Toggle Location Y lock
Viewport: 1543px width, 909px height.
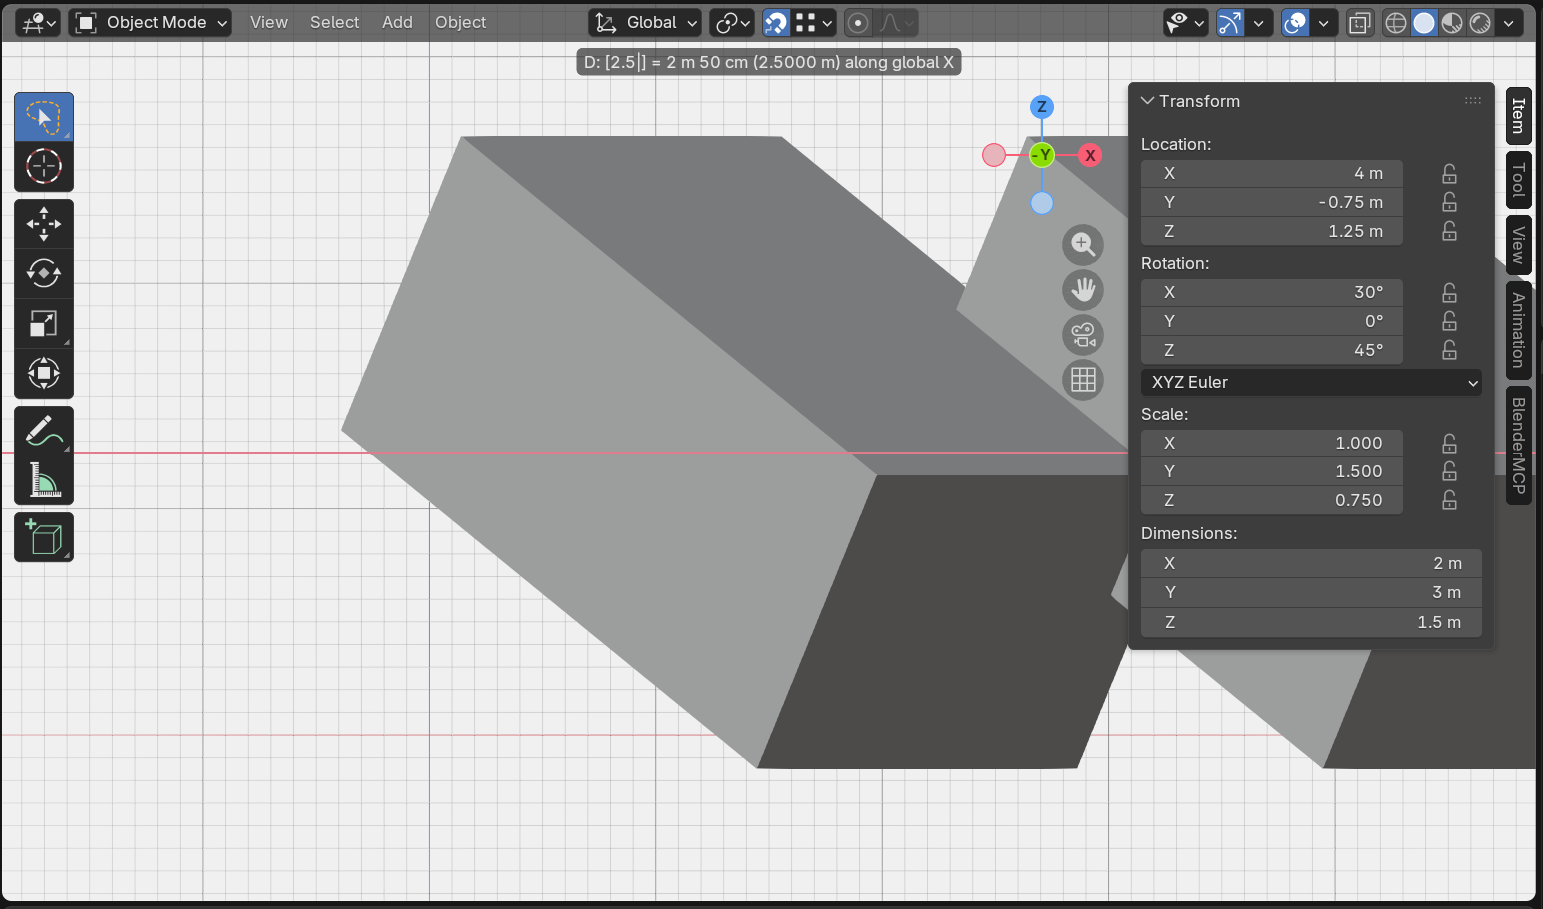[x=1449, y=203]
